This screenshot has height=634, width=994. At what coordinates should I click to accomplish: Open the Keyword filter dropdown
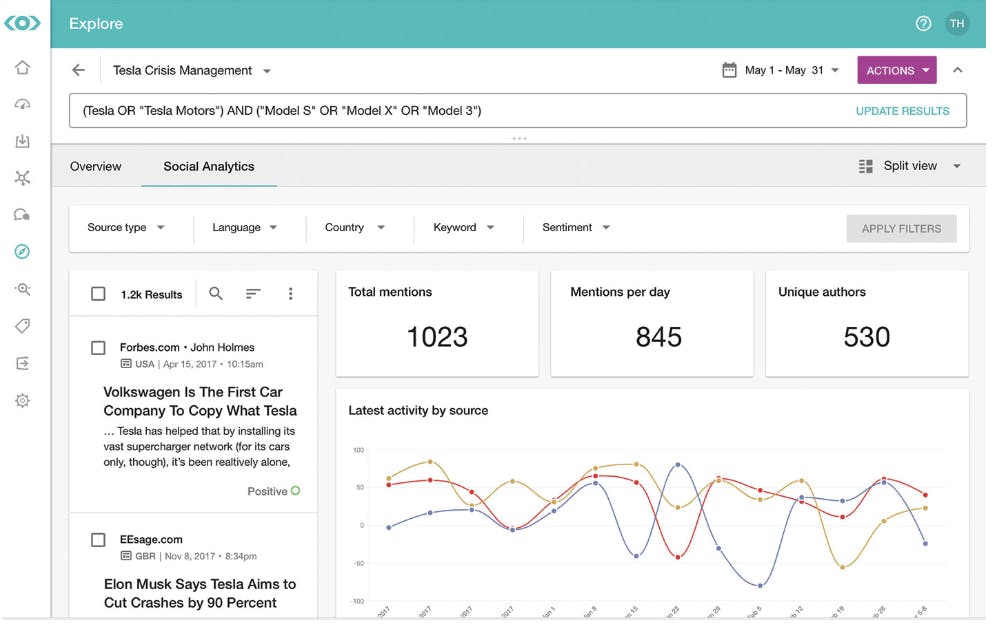[463, 228]
